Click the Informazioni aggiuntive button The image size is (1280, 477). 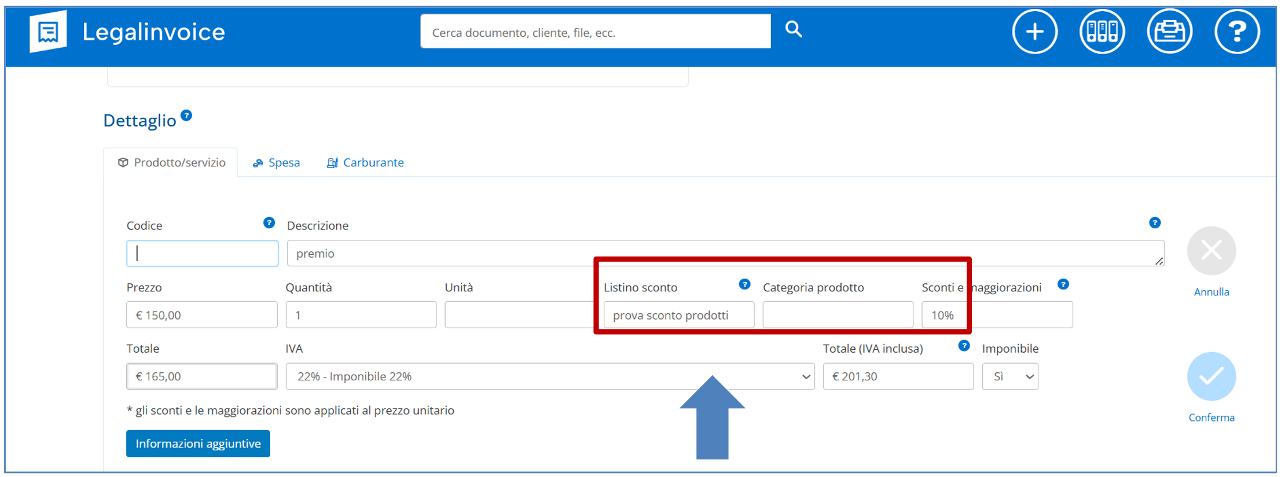point(197,443)
